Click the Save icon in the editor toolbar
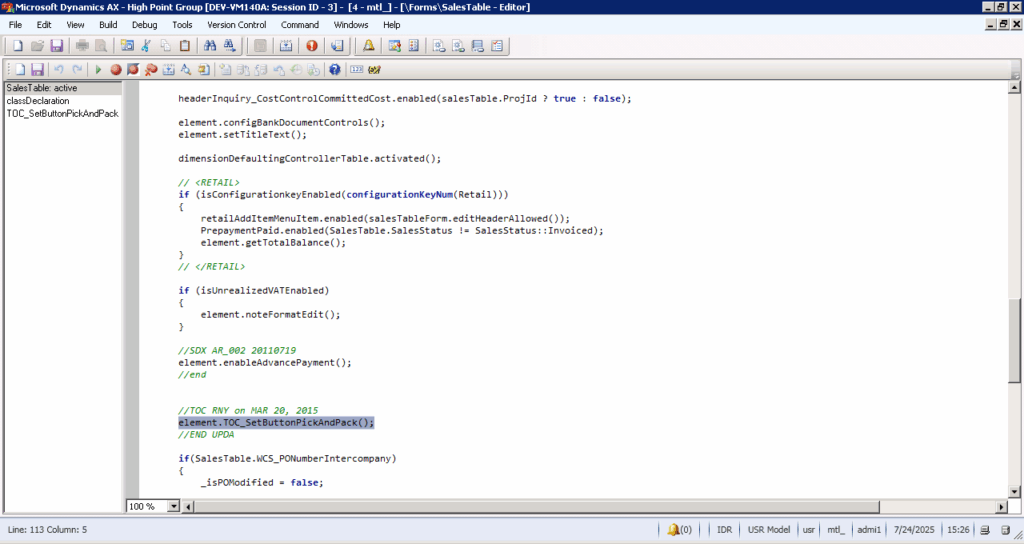1024x544 pixels. [x=37, y=69]
